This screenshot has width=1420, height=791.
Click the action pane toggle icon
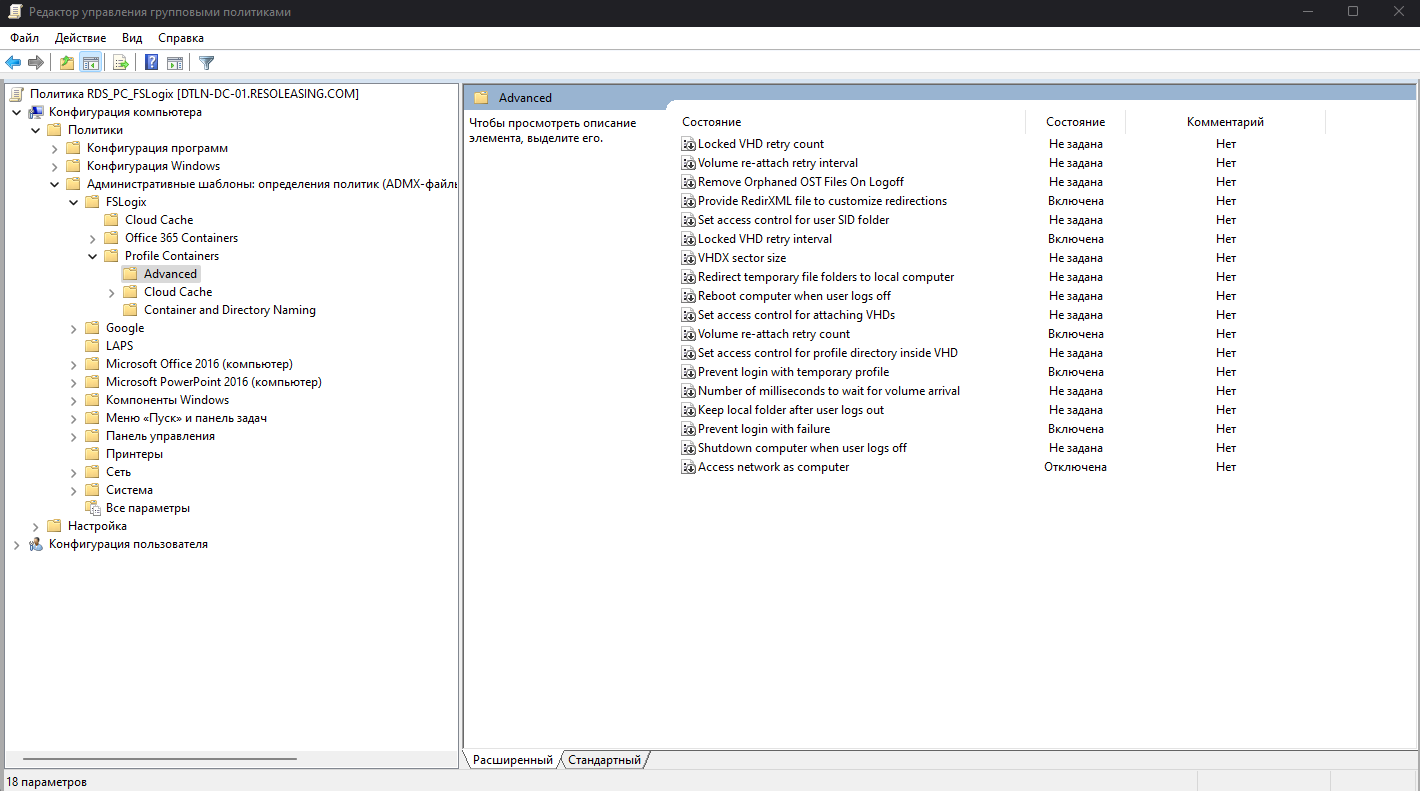coord(175,62)
